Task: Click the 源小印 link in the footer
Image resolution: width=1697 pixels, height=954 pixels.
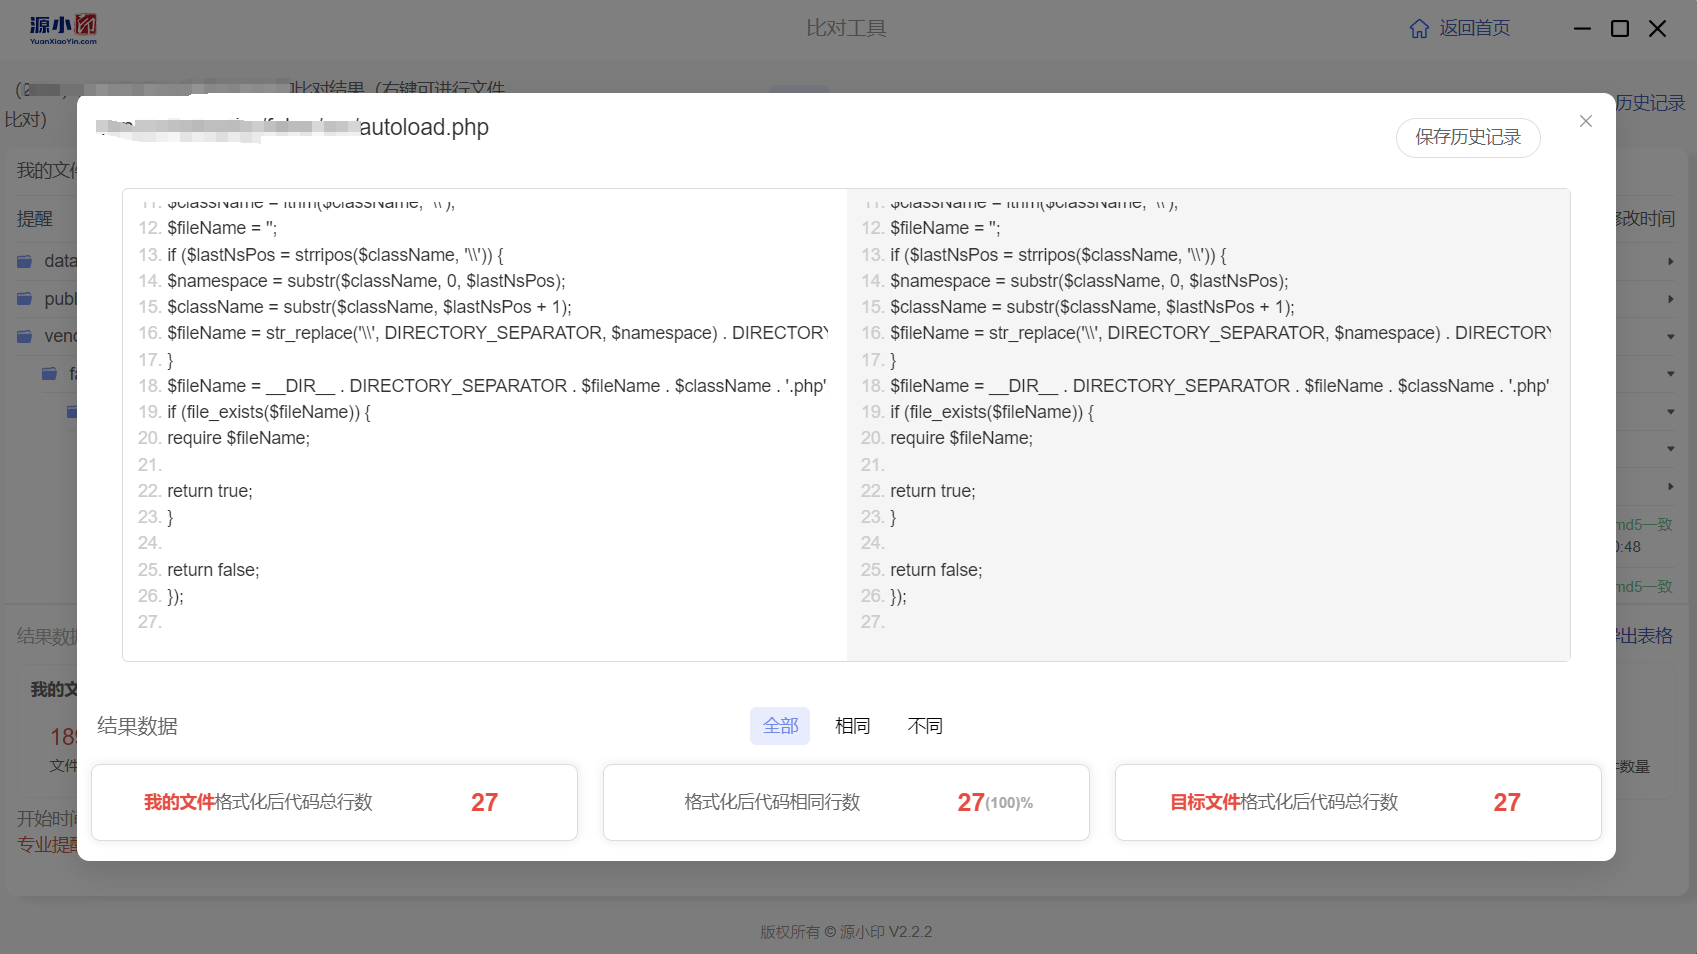Action: pyautogui.click(x=862, y=932)
